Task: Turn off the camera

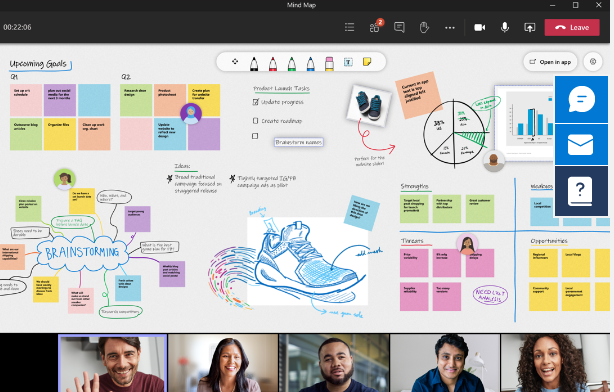Action: tap(480, 27)
